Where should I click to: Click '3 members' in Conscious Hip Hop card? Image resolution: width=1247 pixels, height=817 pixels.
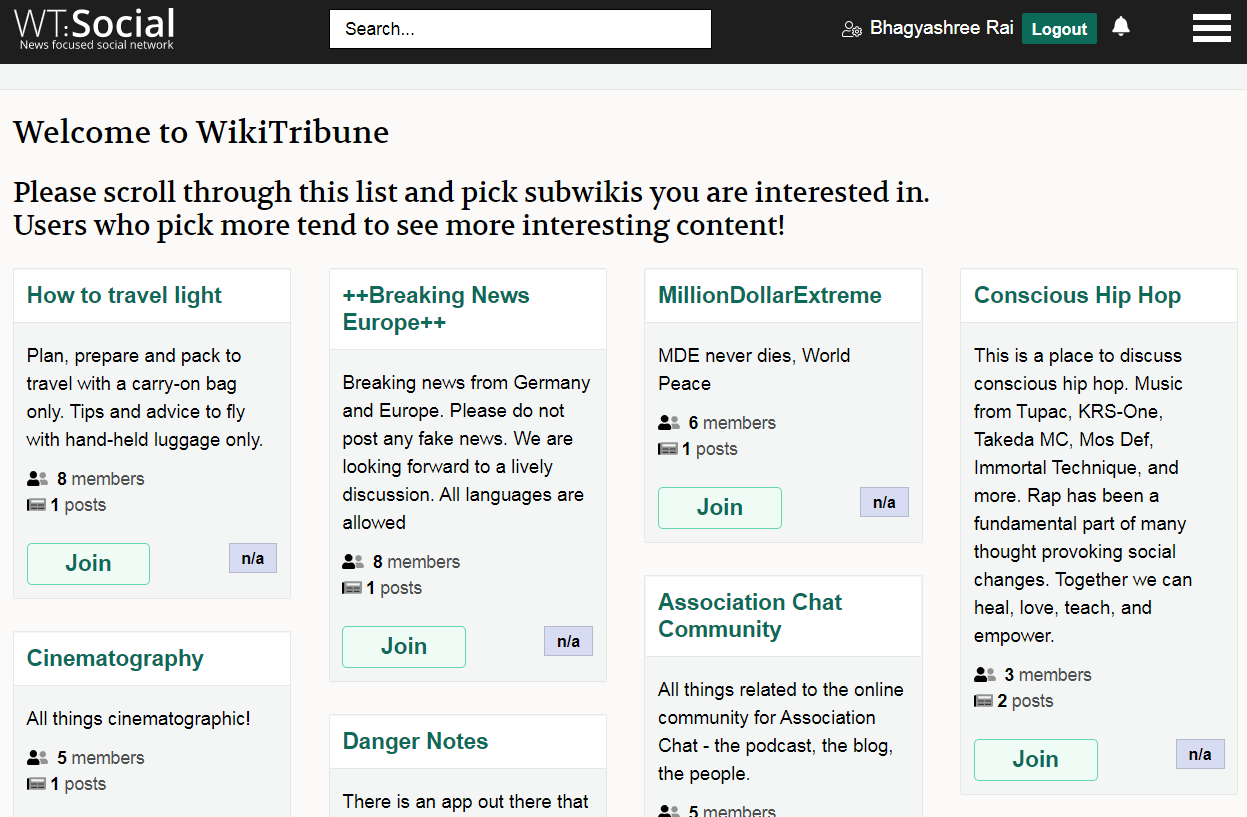[x=1048, y=675]
